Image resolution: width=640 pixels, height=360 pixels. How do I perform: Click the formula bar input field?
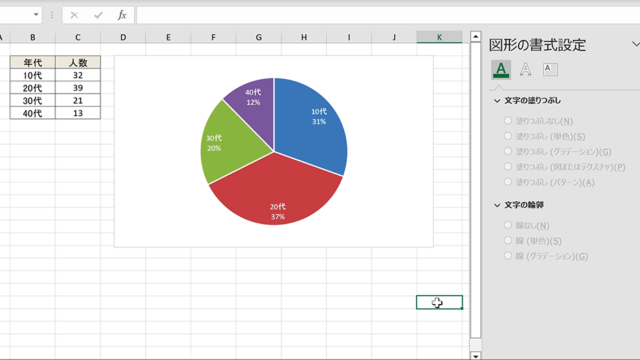click(388, 16)
